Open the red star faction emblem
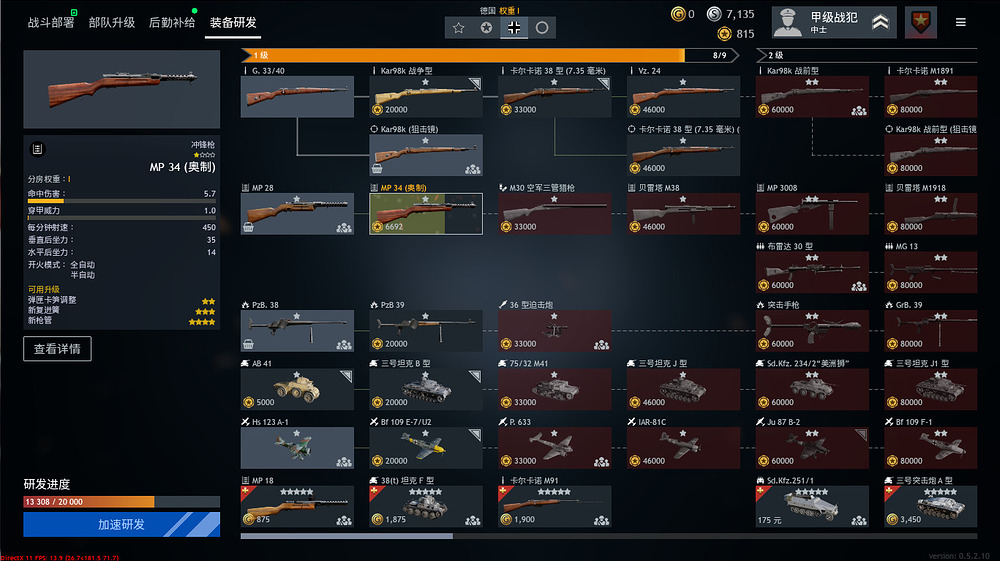The width and height of the screenshot is (1000, 561). coord(920,22)
